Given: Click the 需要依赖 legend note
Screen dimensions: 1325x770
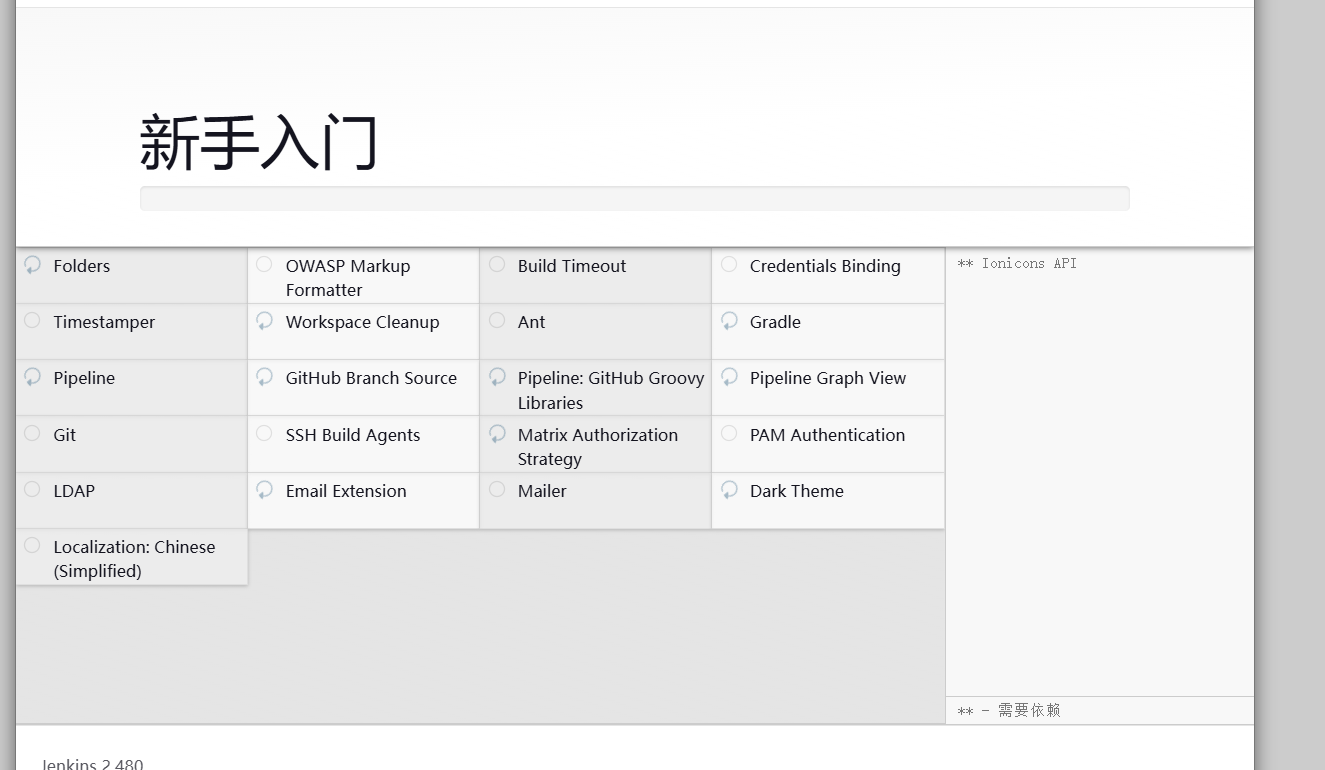Looking at the screenshot, I should [x=1009, y=710].
